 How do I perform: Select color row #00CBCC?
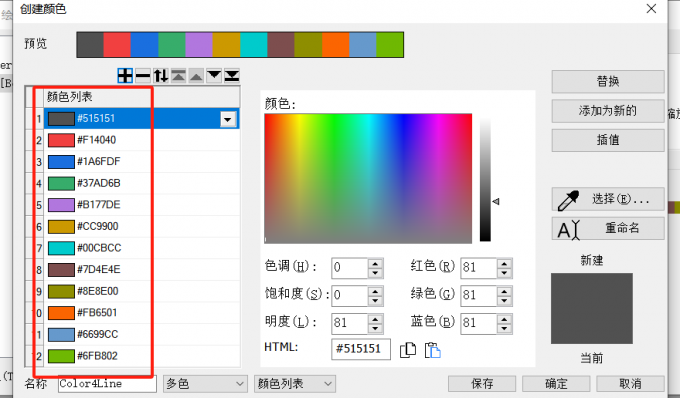tap(141, 248)
